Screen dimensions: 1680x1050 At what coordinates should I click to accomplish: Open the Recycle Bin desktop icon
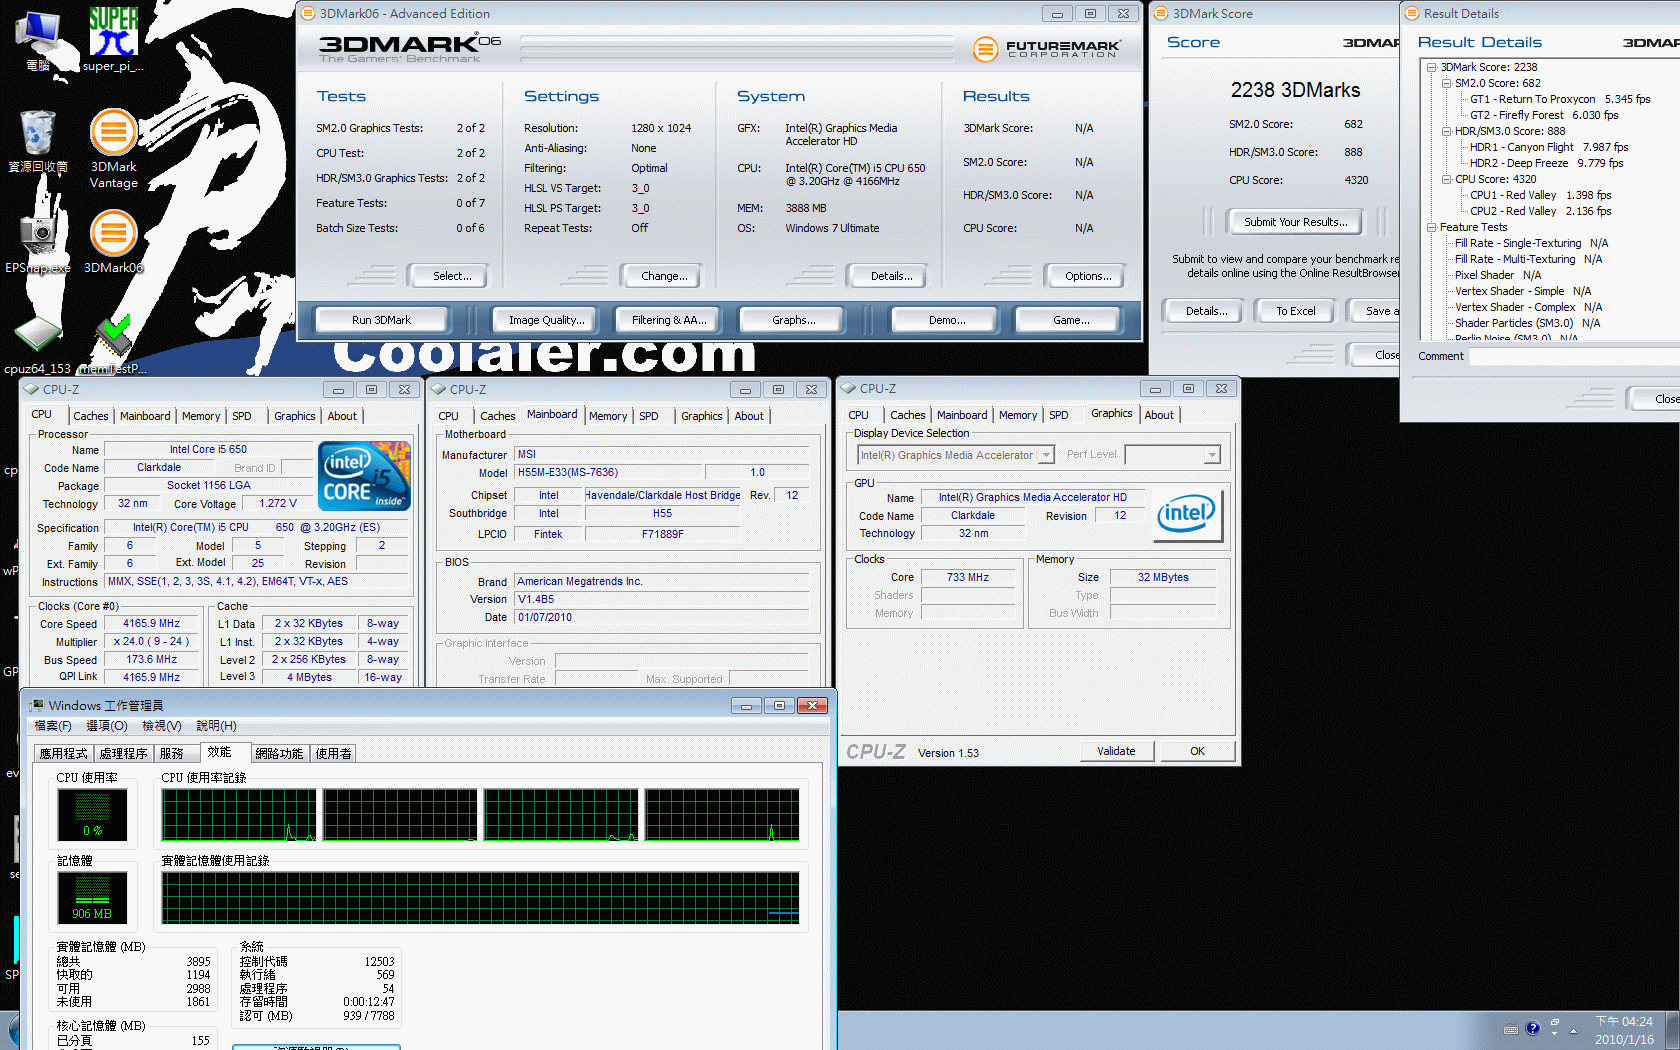[x=38, y=141]
